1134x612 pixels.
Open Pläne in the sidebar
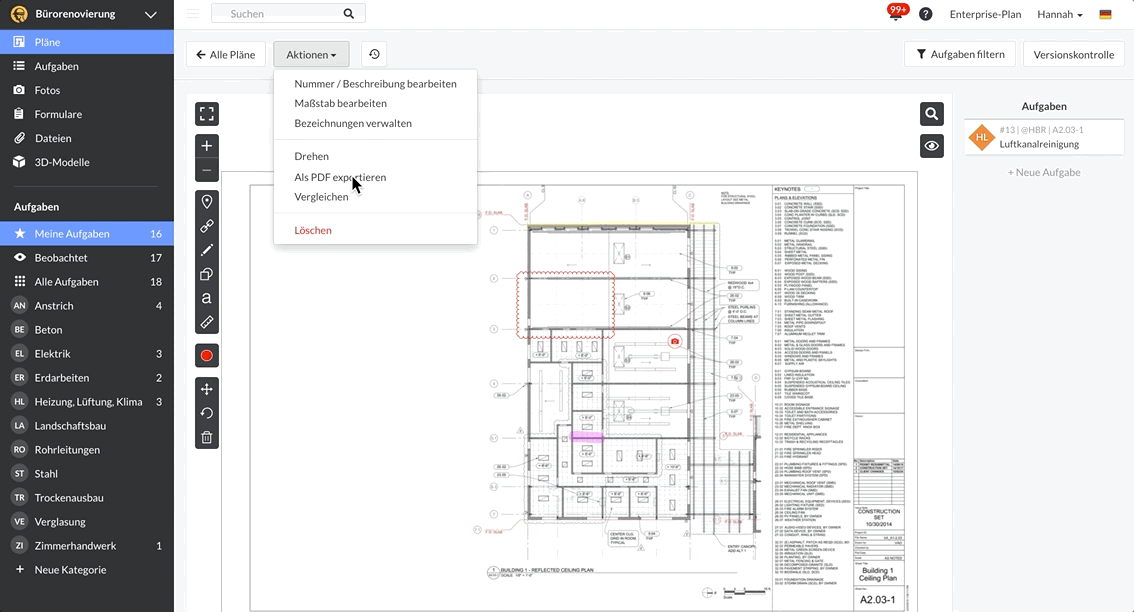pos(87,42)
